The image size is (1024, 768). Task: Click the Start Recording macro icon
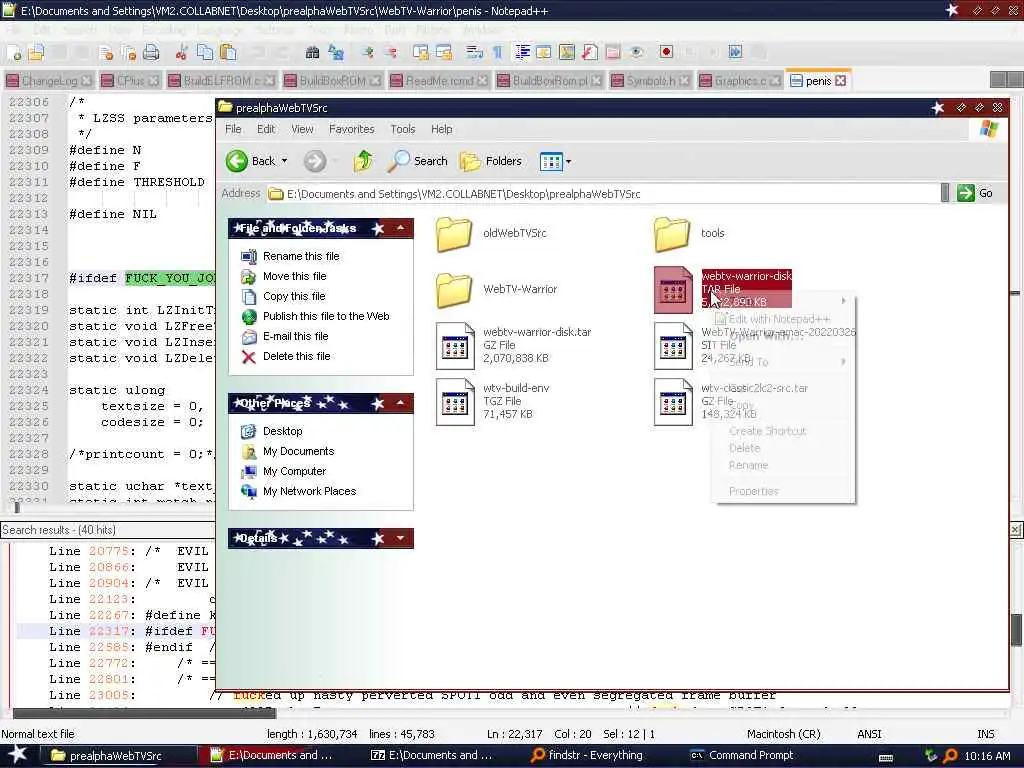pos(666,52)
